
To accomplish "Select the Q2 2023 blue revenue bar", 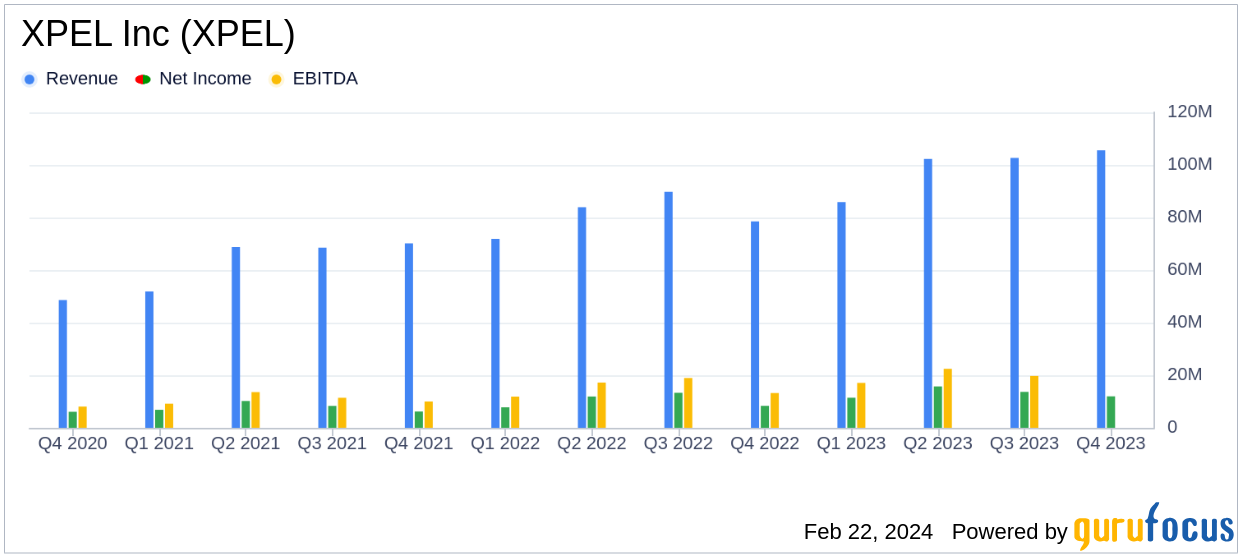I will point(928,294).
